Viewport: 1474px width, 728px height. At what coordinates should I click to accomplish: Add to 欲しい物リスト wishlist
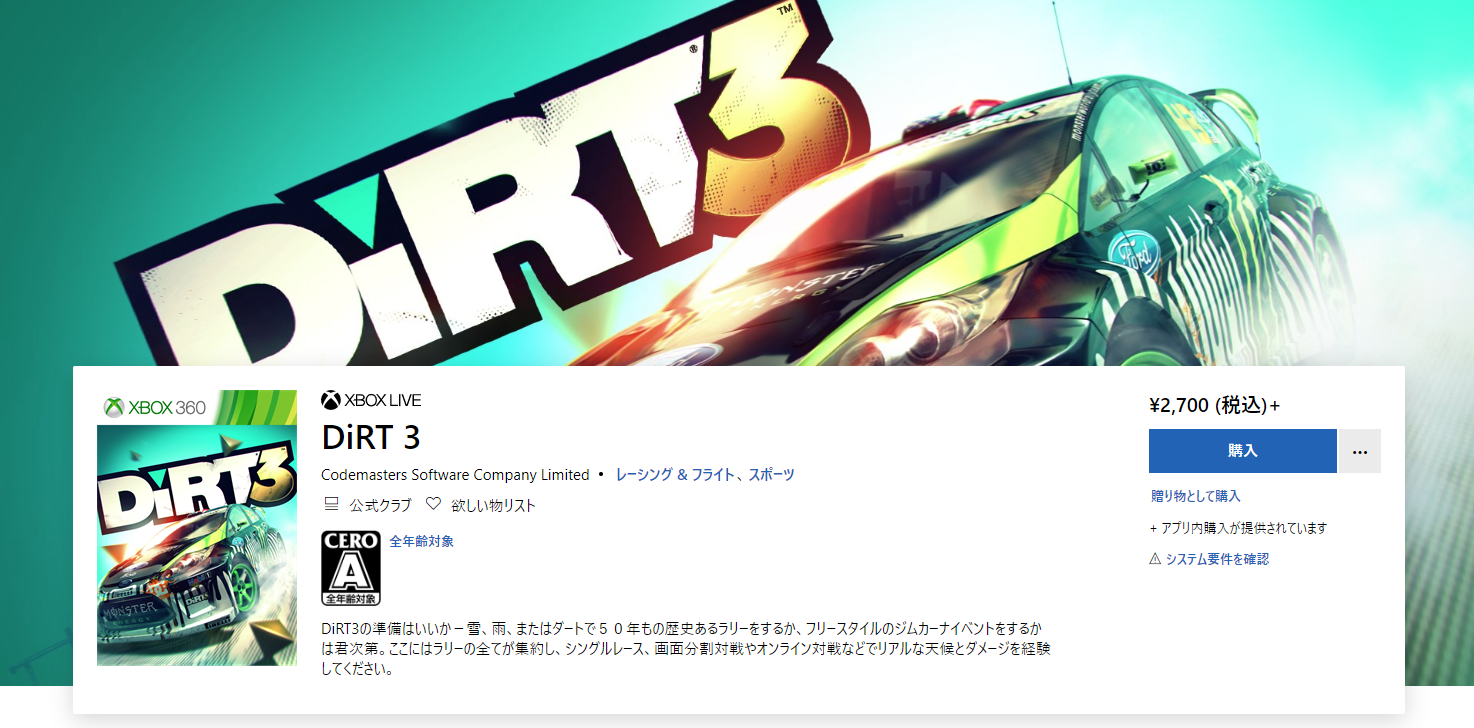pyautogui.click(x=493, y=505)
